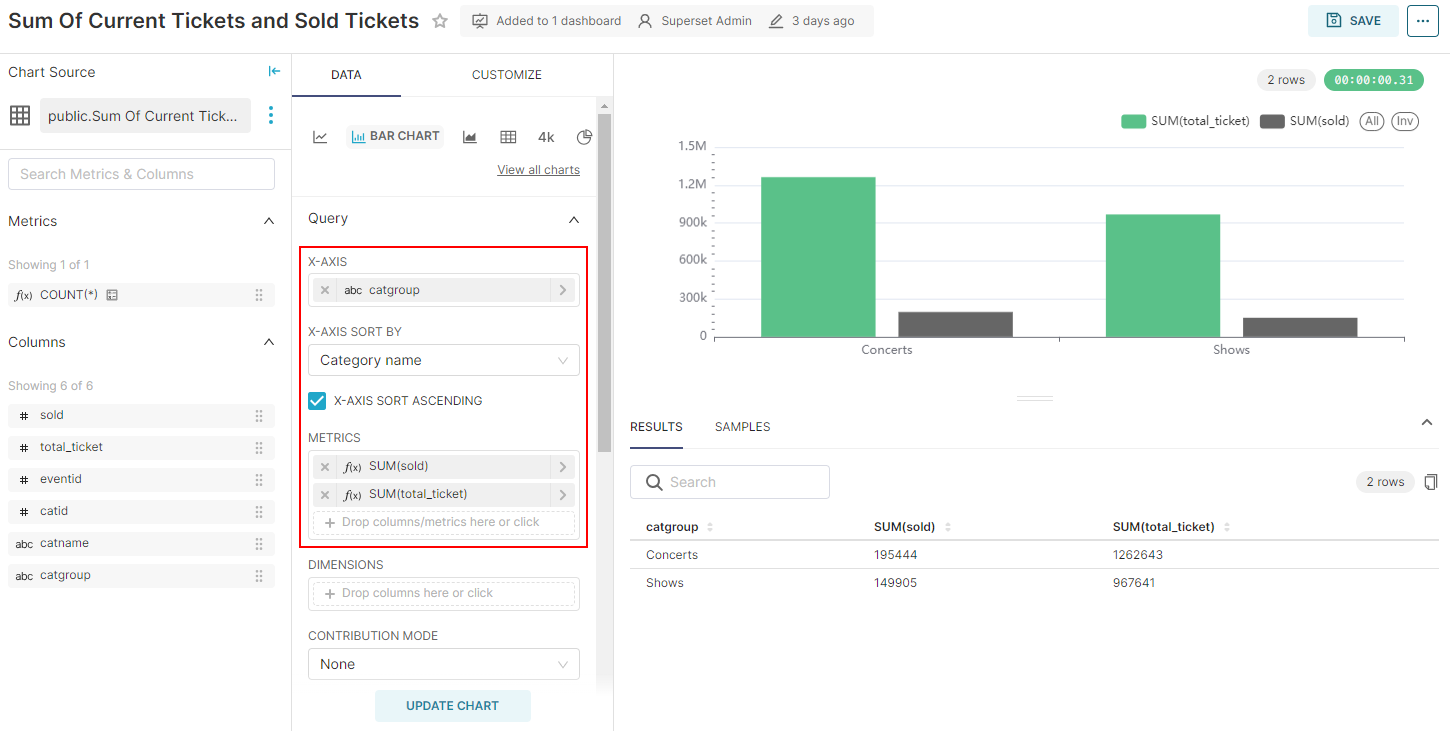Toggle SUM(total_ticket) legend series

click(1186, 121)
